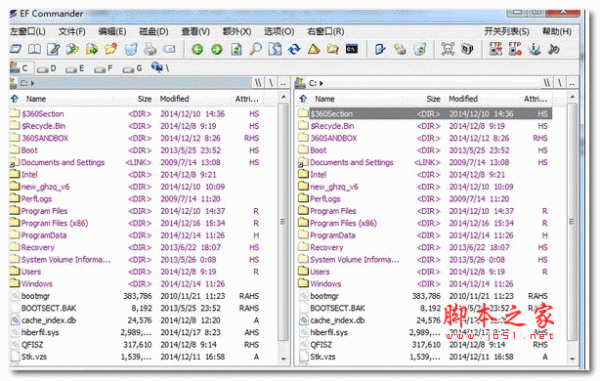Click the green Forward arrow toolbar icon
Viewport: 600px width, 381px height.
click(217, 49)
